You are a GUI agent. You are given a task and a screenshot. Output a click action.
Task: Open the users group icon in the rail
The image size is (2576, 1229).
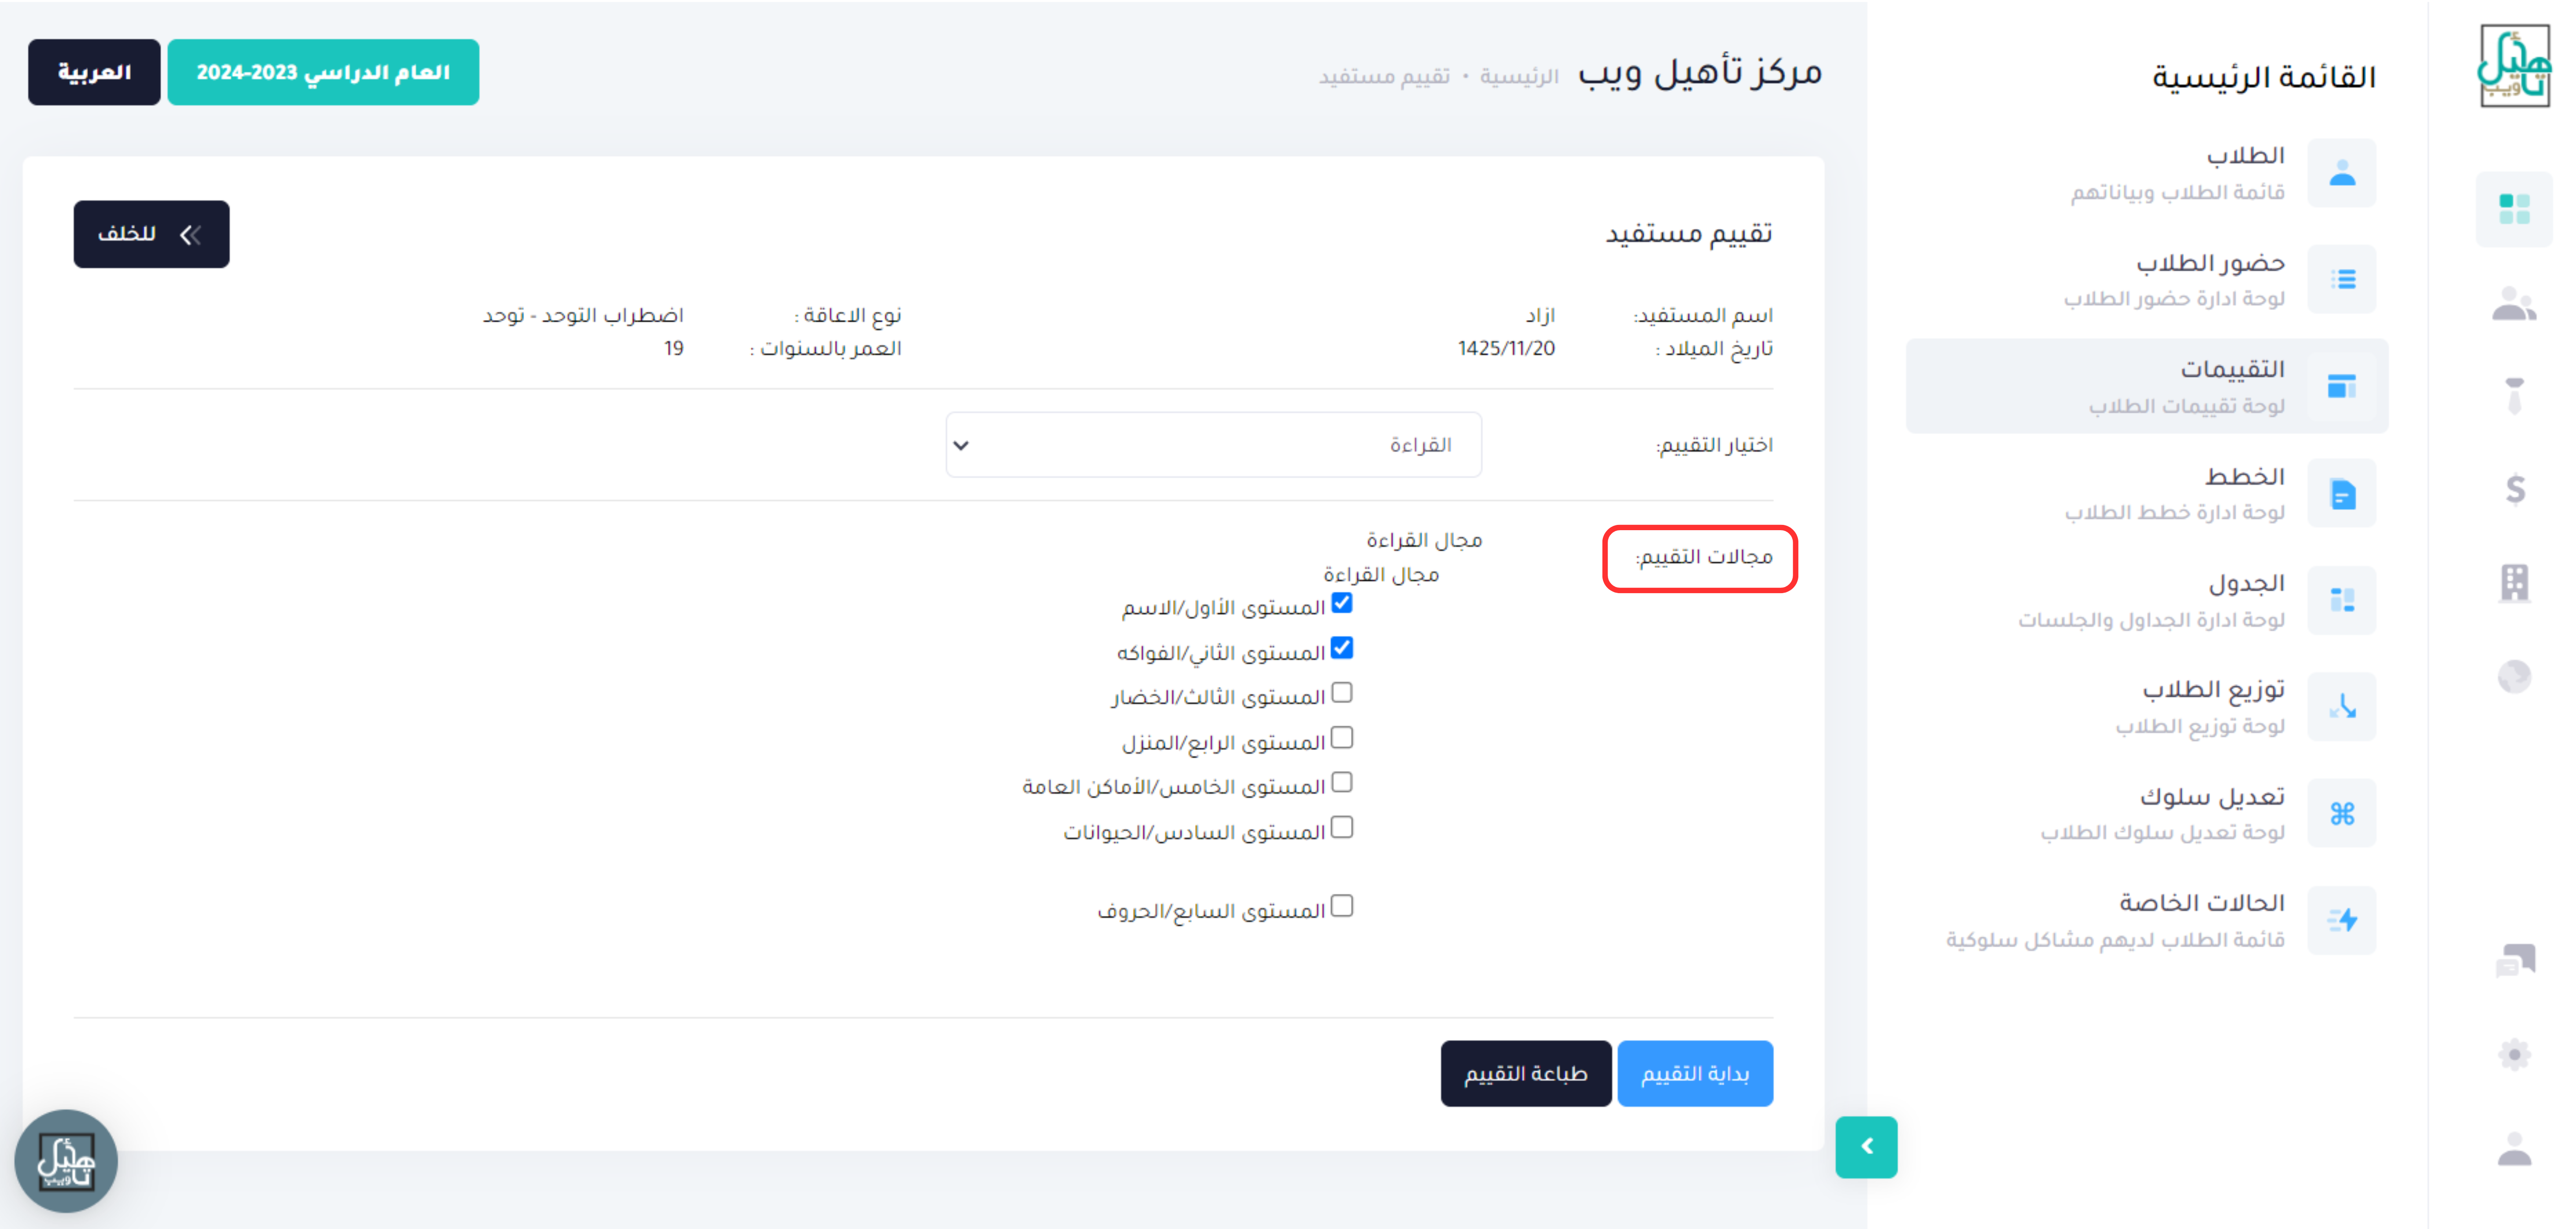(2514, 303)
